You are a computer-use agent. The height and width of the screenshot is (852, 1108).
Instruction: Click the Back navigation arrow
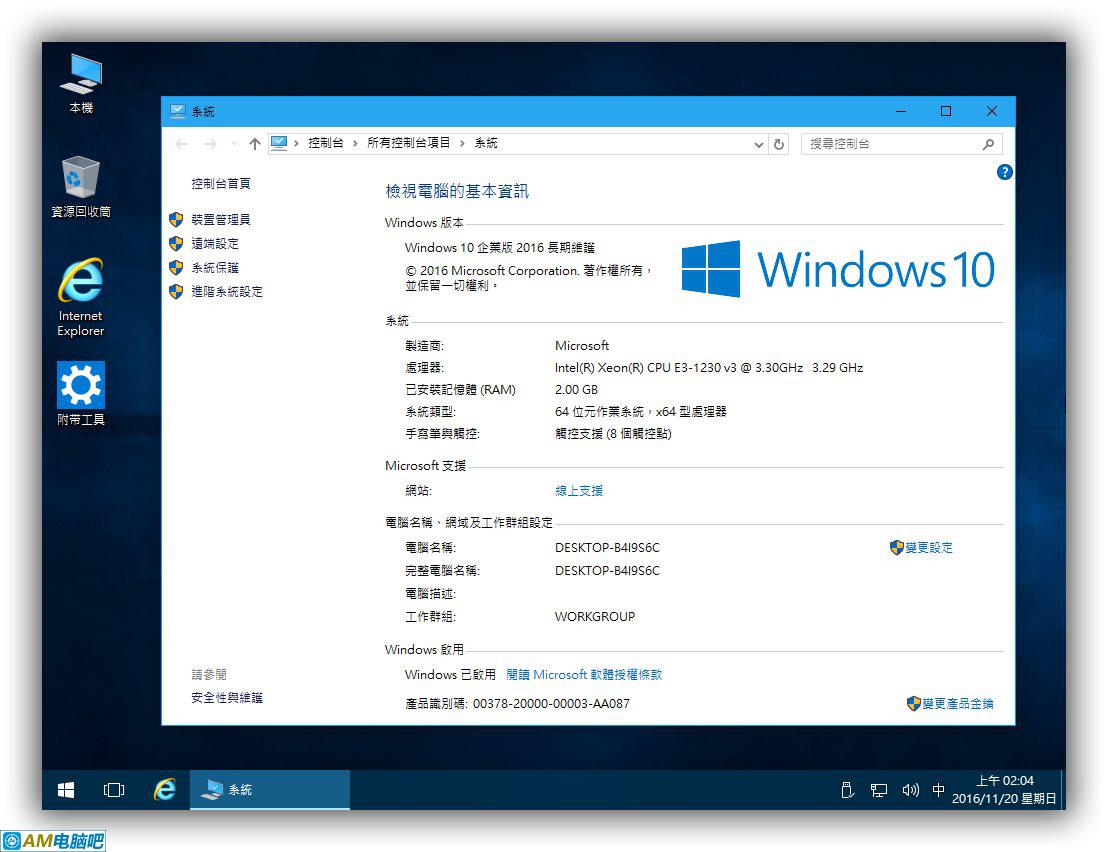182,144
